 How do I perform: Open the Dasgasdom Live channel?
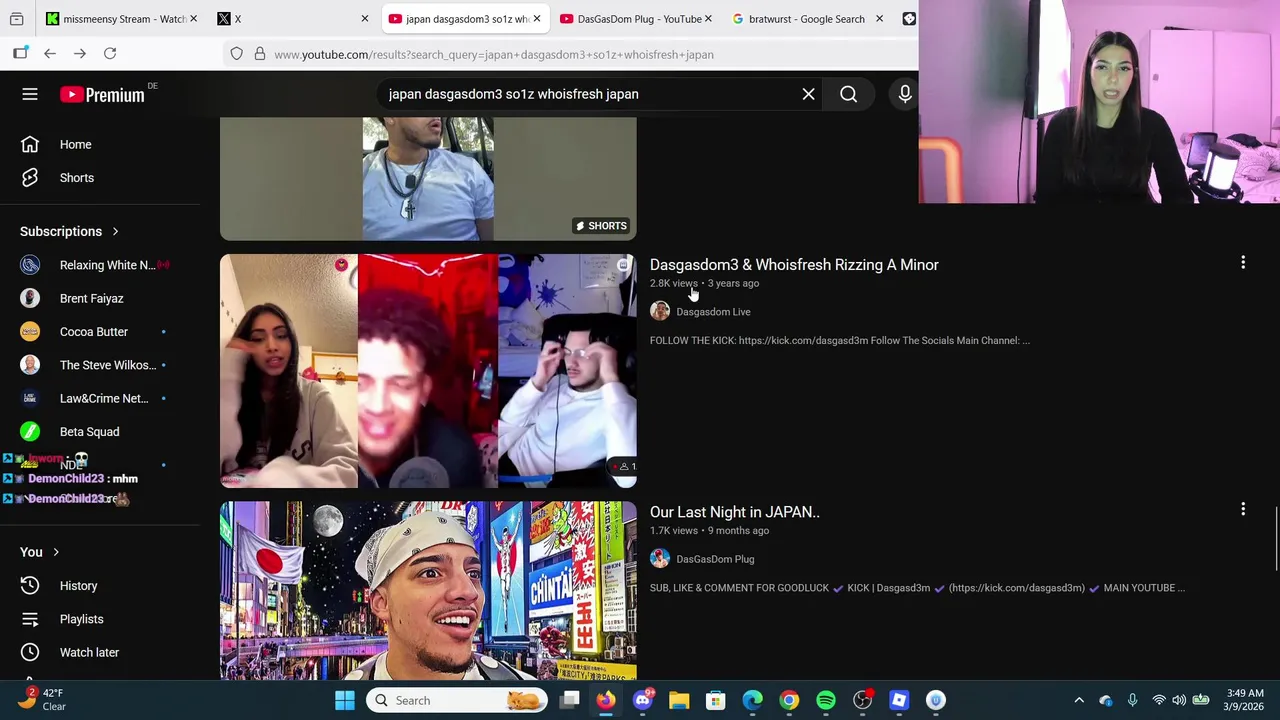click(713, 312)
